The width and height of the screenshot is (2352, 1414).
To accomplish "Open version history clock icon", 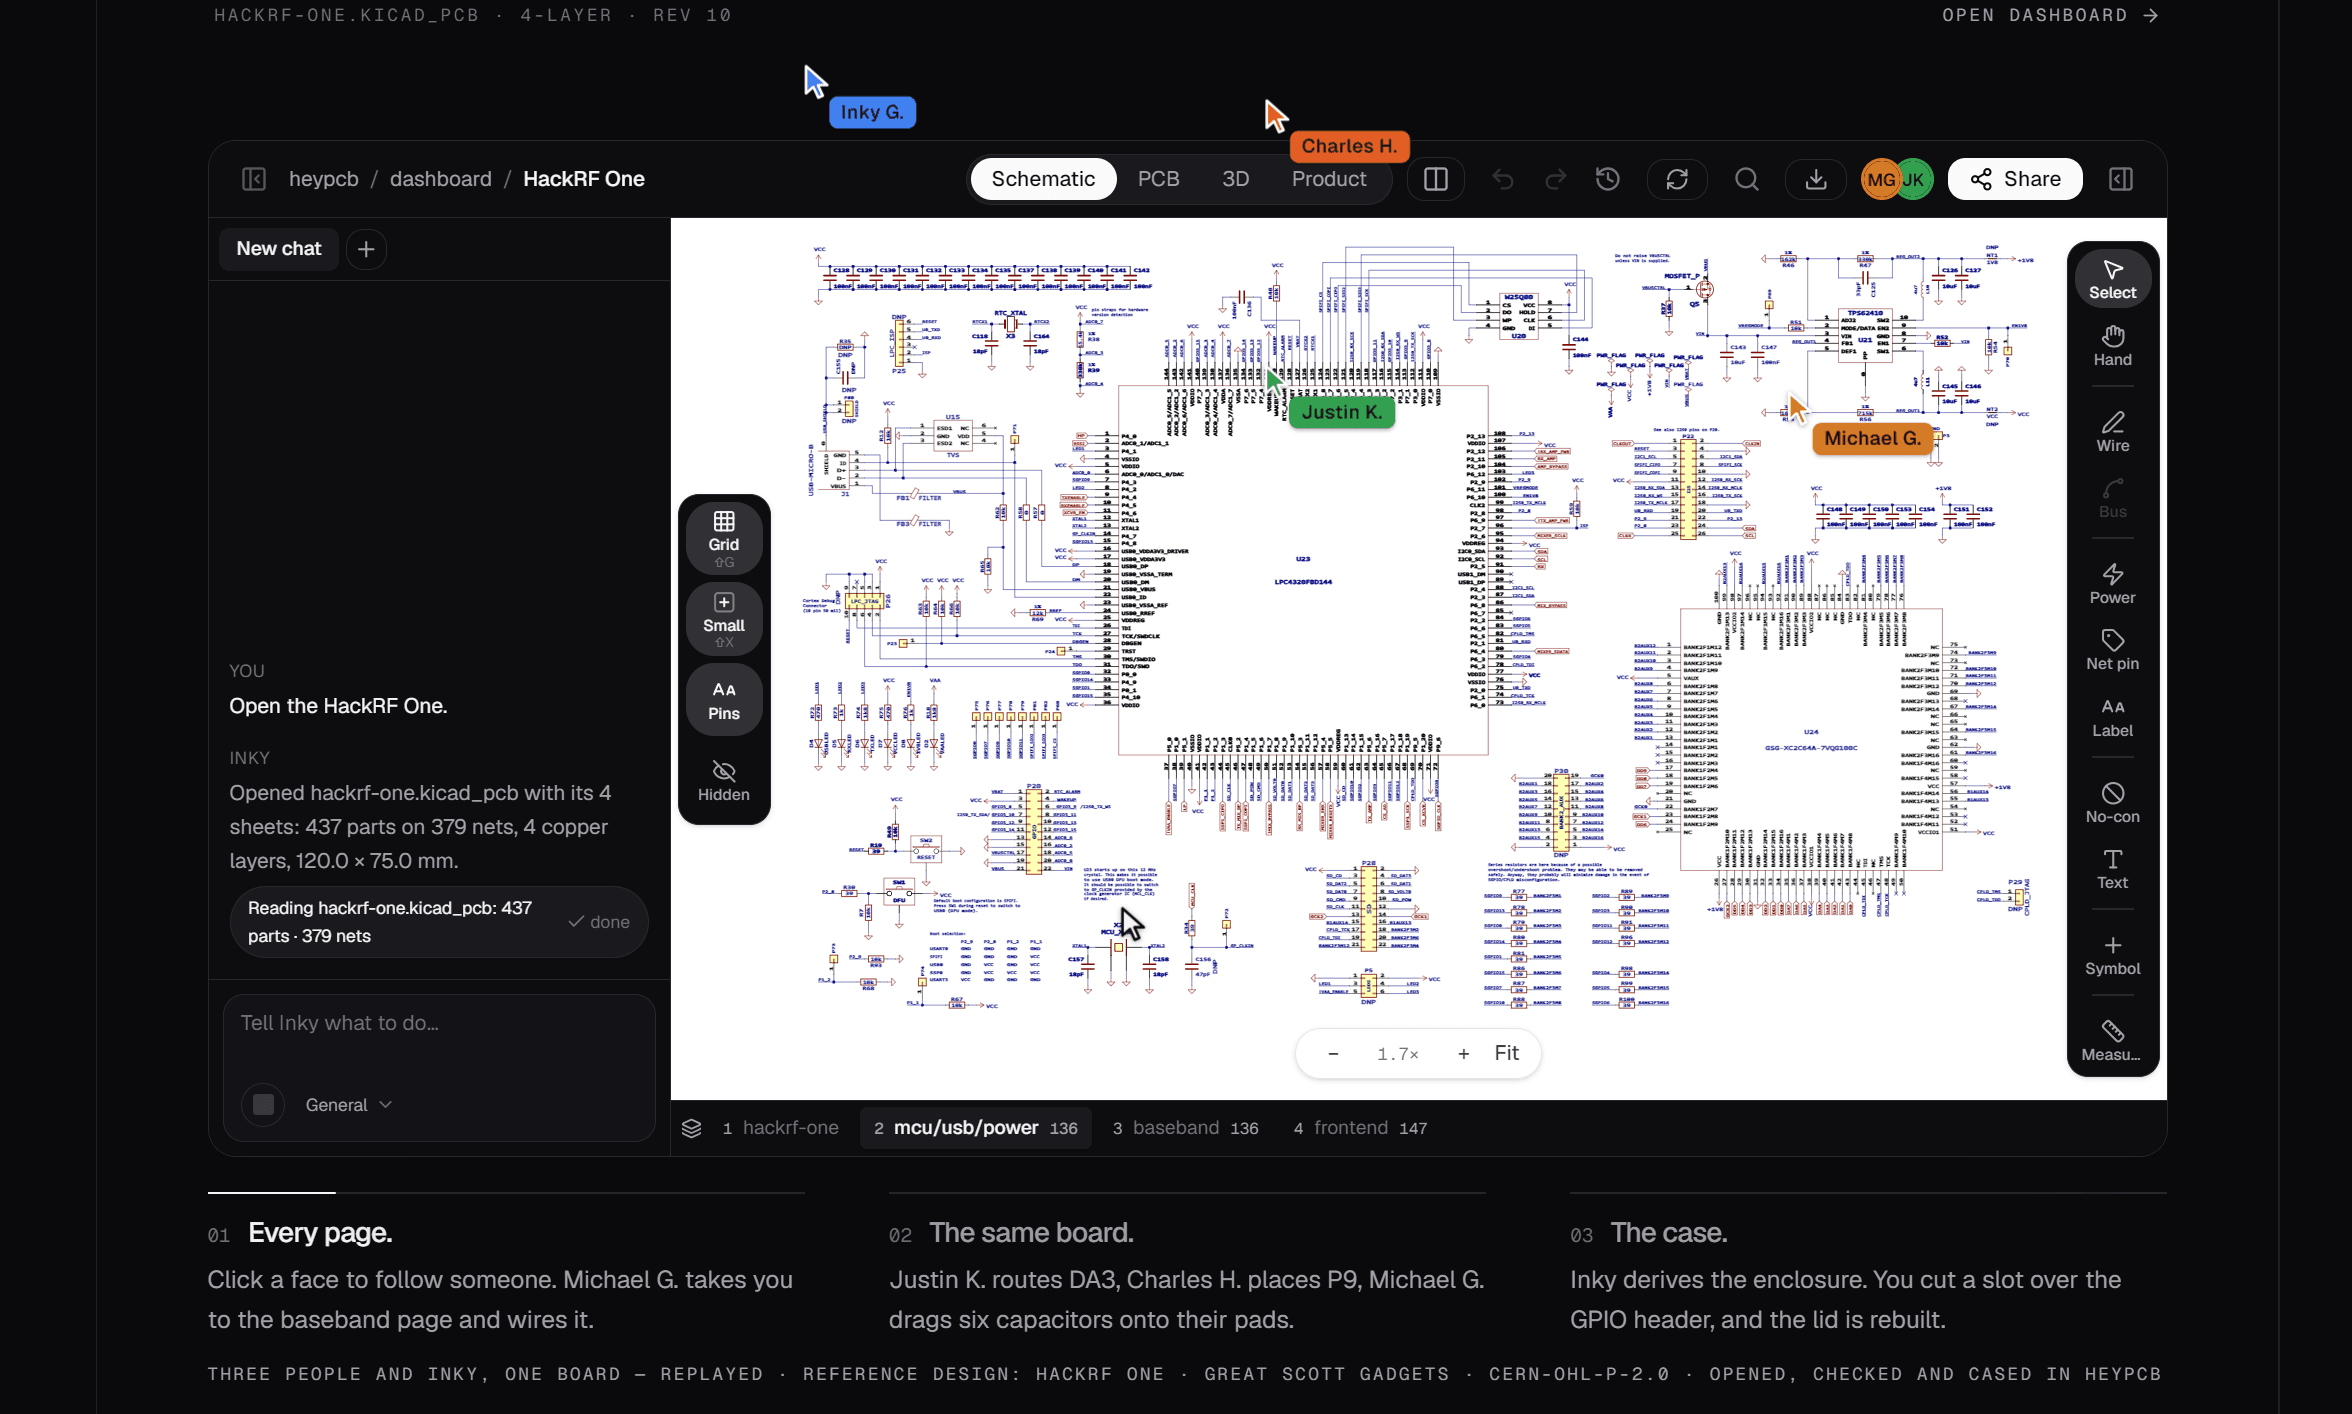I will (1607, 179).
